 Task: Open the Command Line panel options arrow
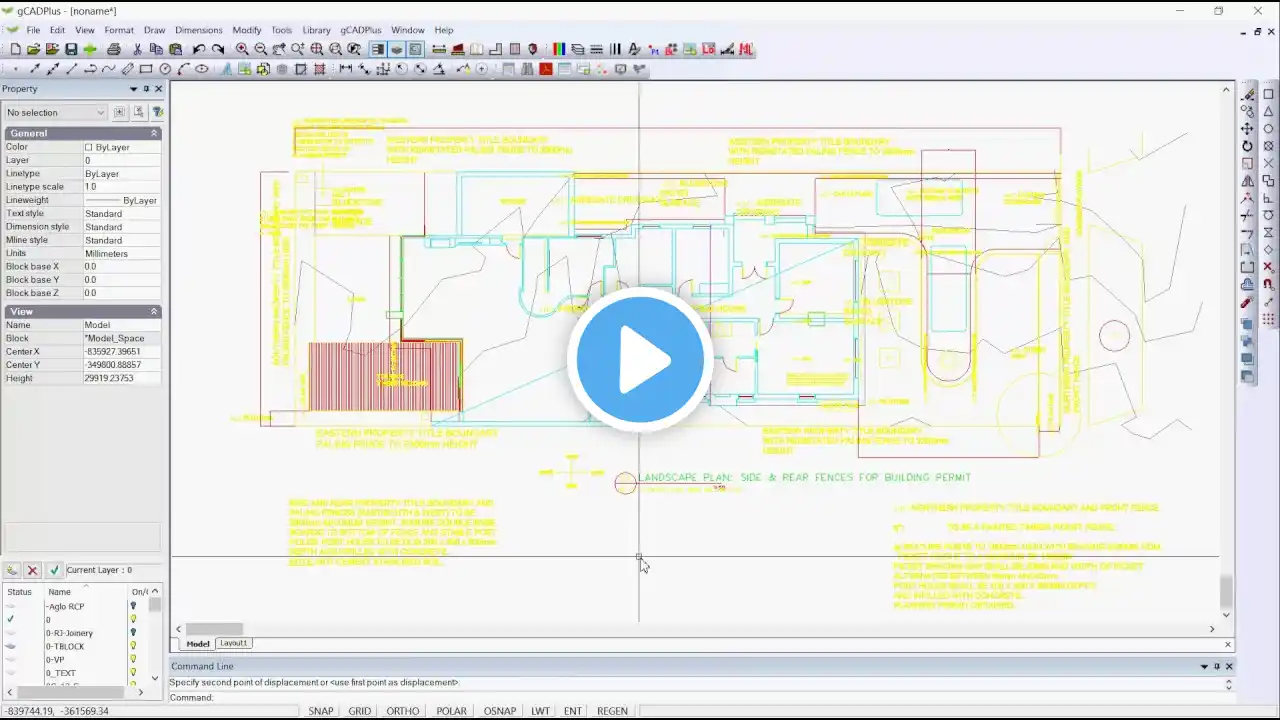tap(1204, 666)
